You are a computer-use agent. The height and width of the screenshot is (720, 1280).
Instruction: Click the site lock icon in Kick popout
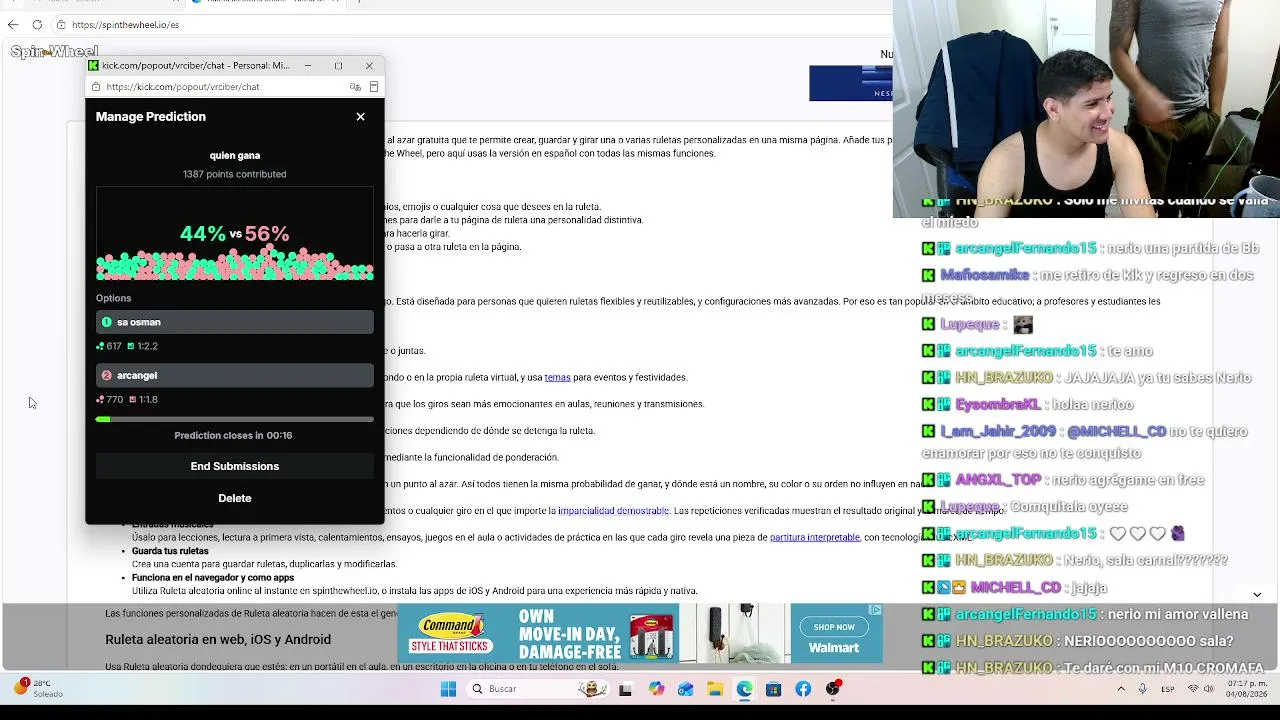pyautogui.click(x=94, y=87)
